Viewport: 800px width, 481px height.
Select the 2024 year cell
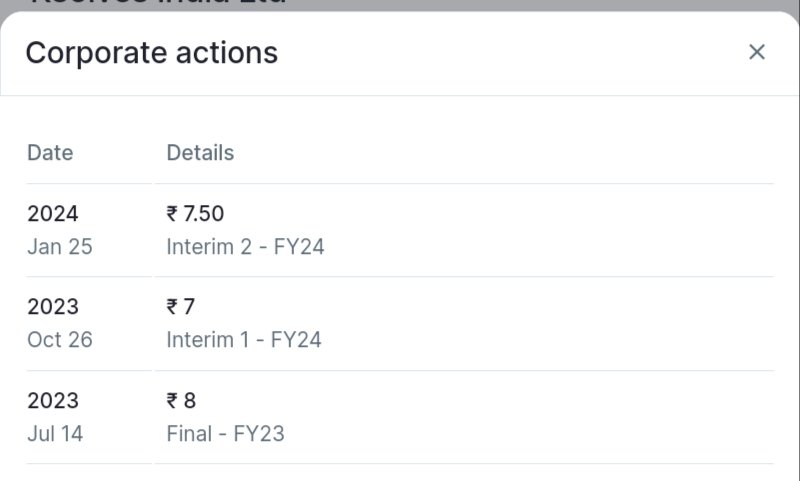click(x=53, y=213)
